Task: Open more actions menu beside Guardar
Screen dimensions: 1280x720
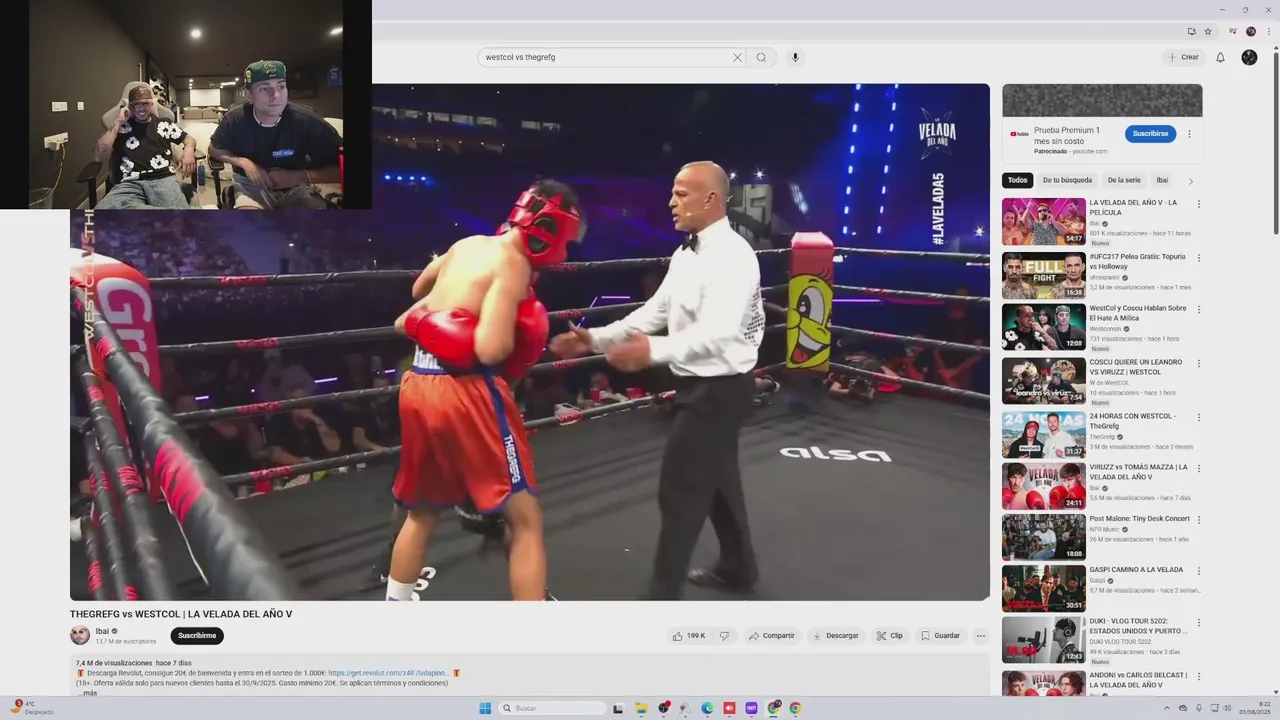Action: [981, 636]
